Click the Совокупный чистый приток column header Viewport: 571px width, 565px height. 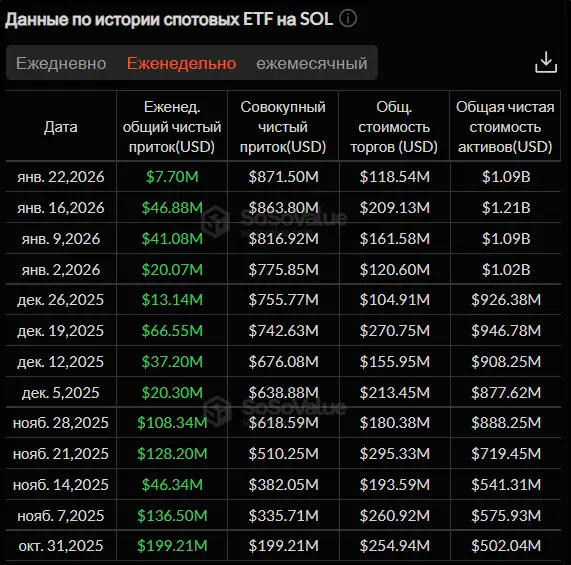pos(283,127)
